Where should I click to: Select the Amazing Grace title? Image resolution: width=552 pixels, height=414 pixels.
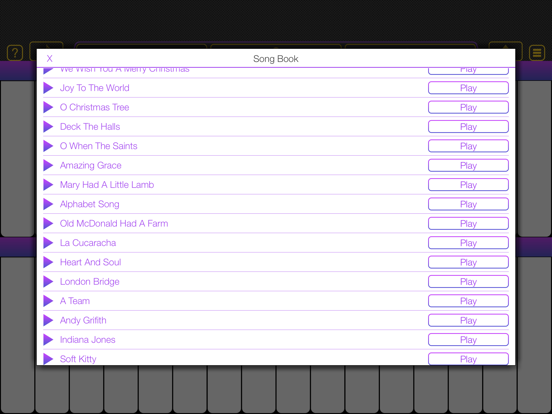pyautogui.click(x=90, y=165)
